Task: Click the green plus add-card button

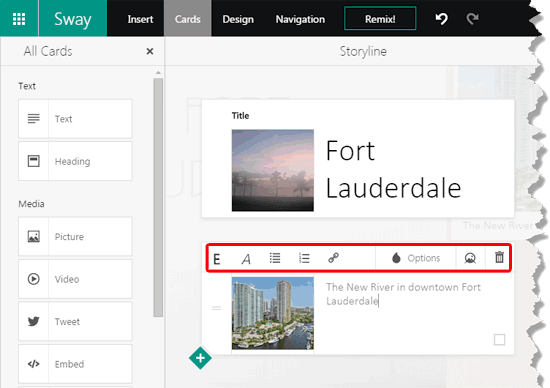Action: tap(200, 358)
